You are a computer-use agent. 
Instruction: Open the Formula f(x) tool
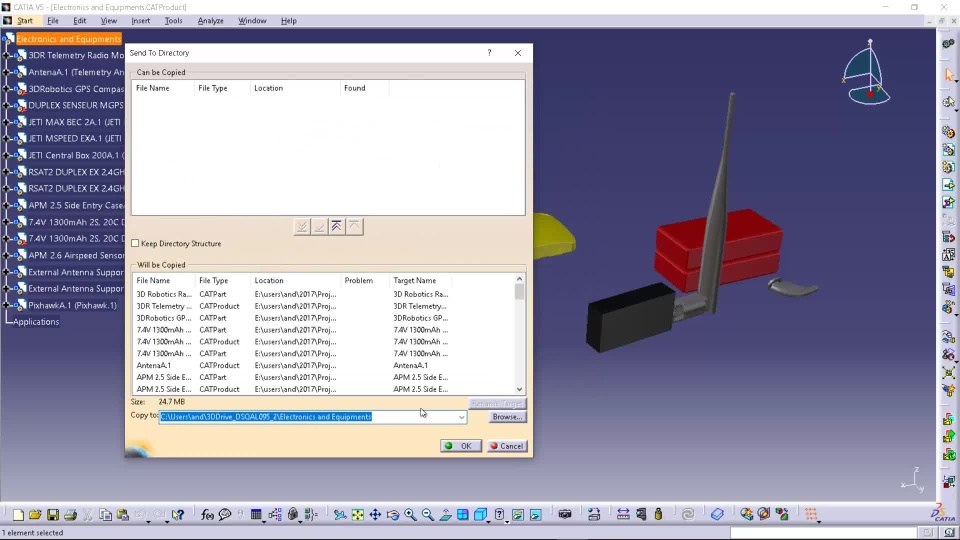tap(207, 515)
